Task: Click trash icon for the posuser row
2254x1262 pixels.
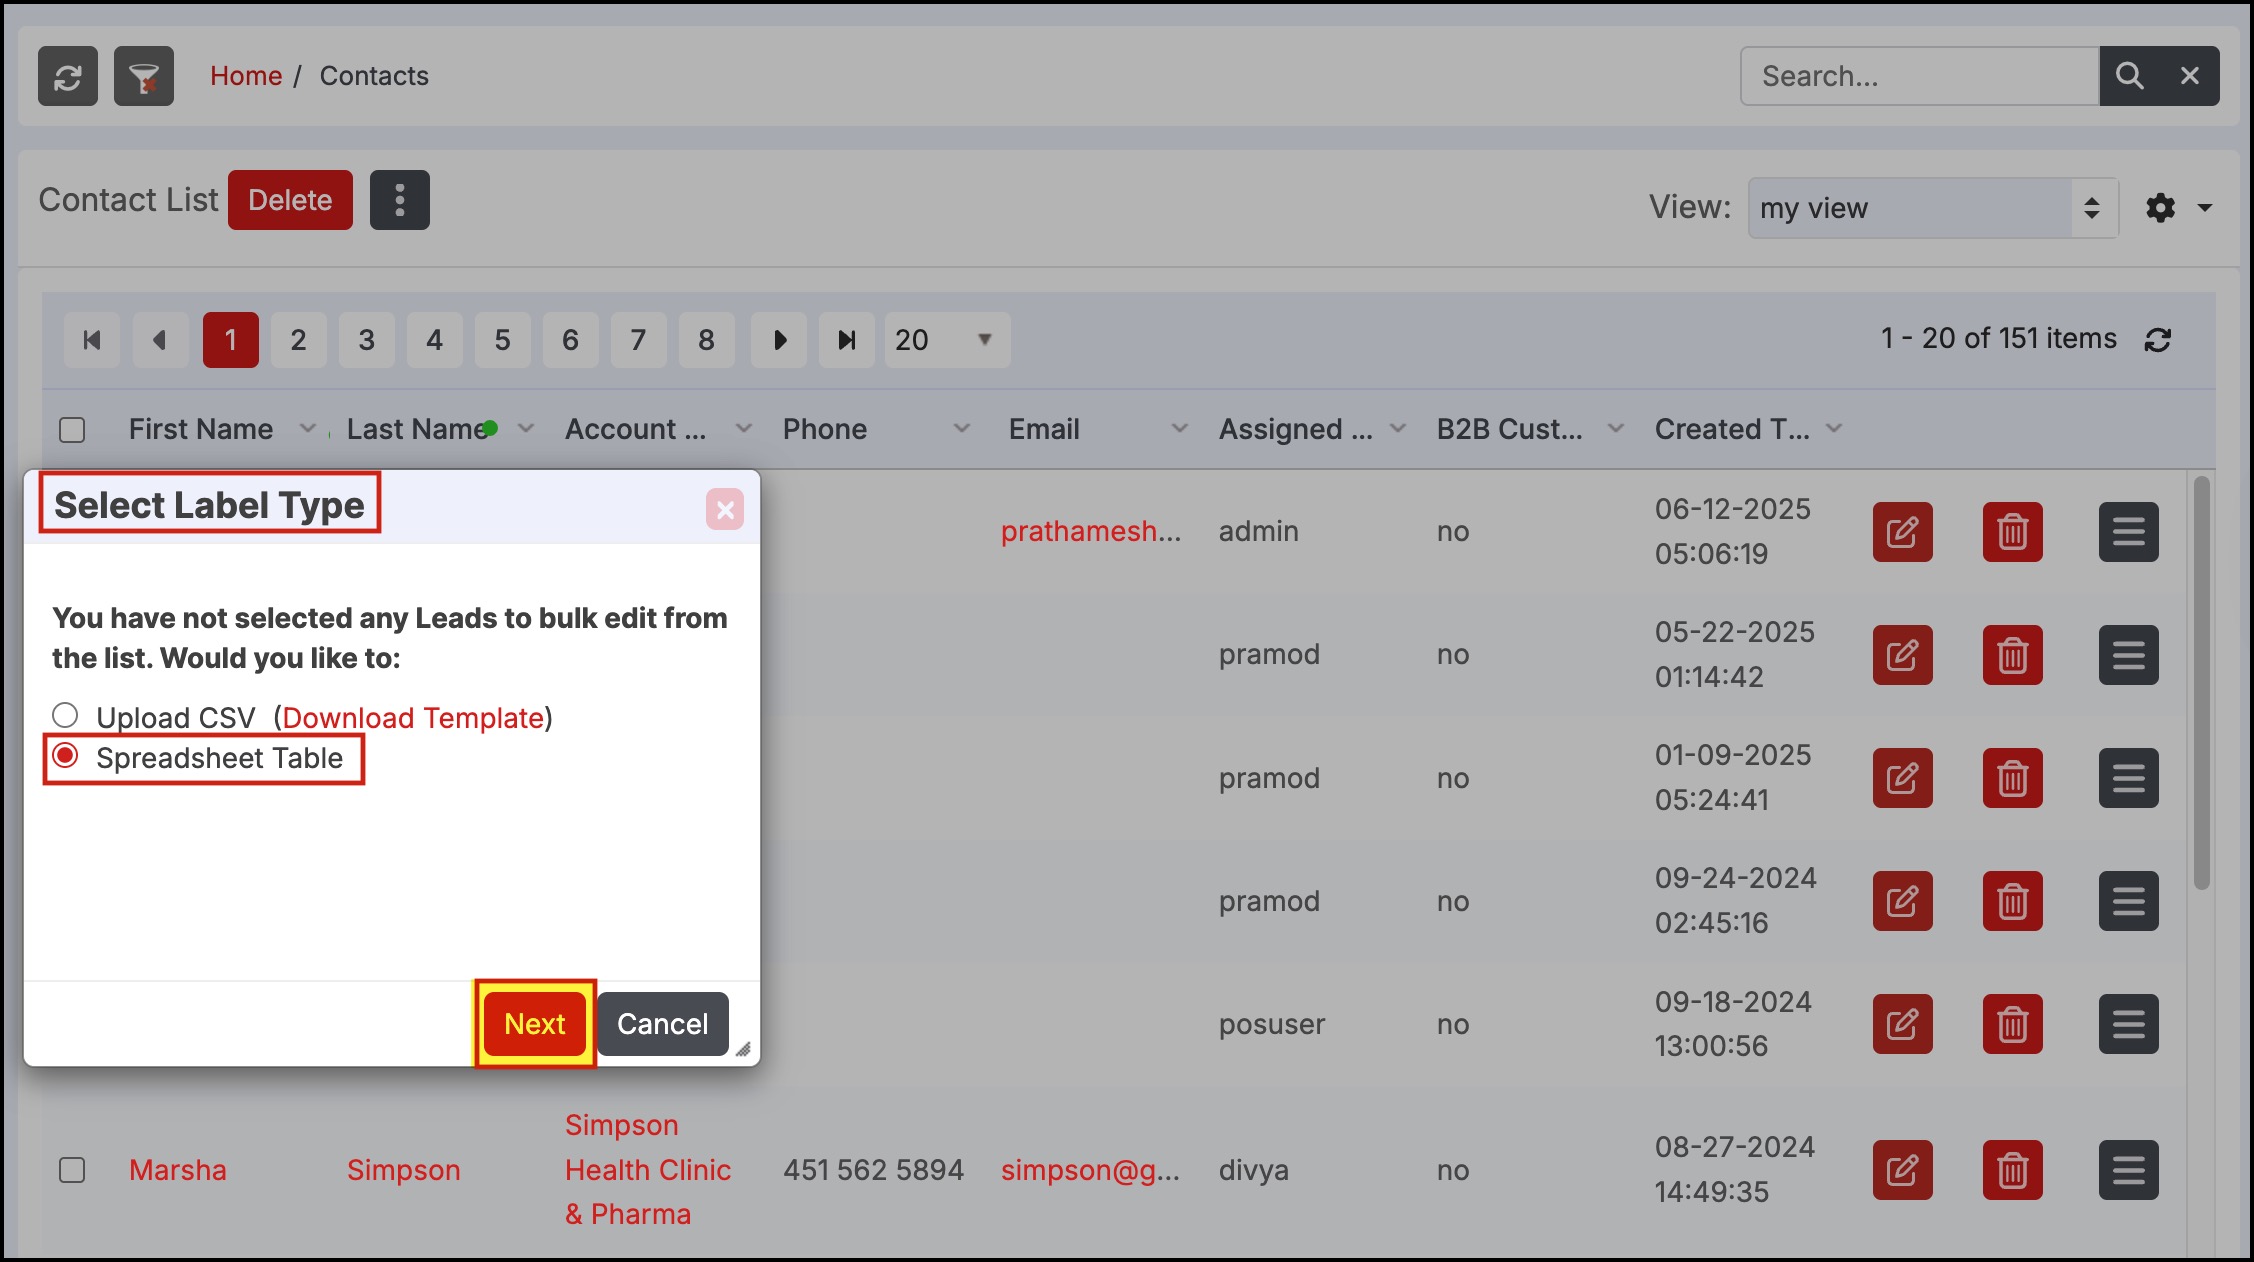Action: pos(2012,1024)
